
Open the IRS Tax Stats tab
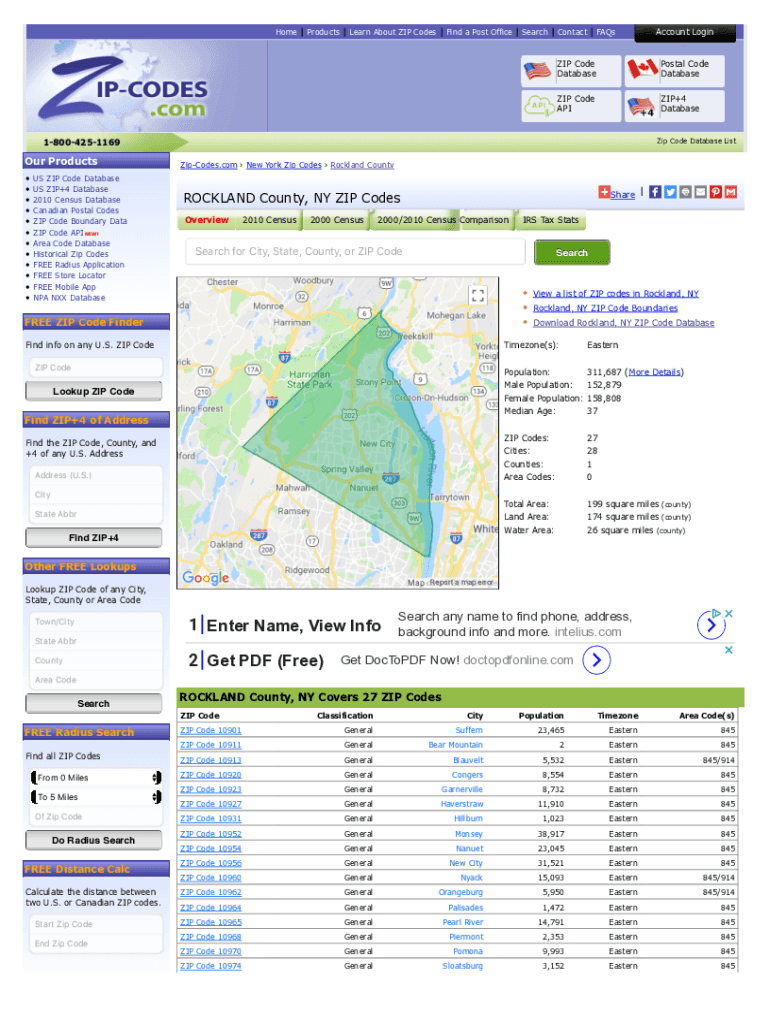[550, 220]
